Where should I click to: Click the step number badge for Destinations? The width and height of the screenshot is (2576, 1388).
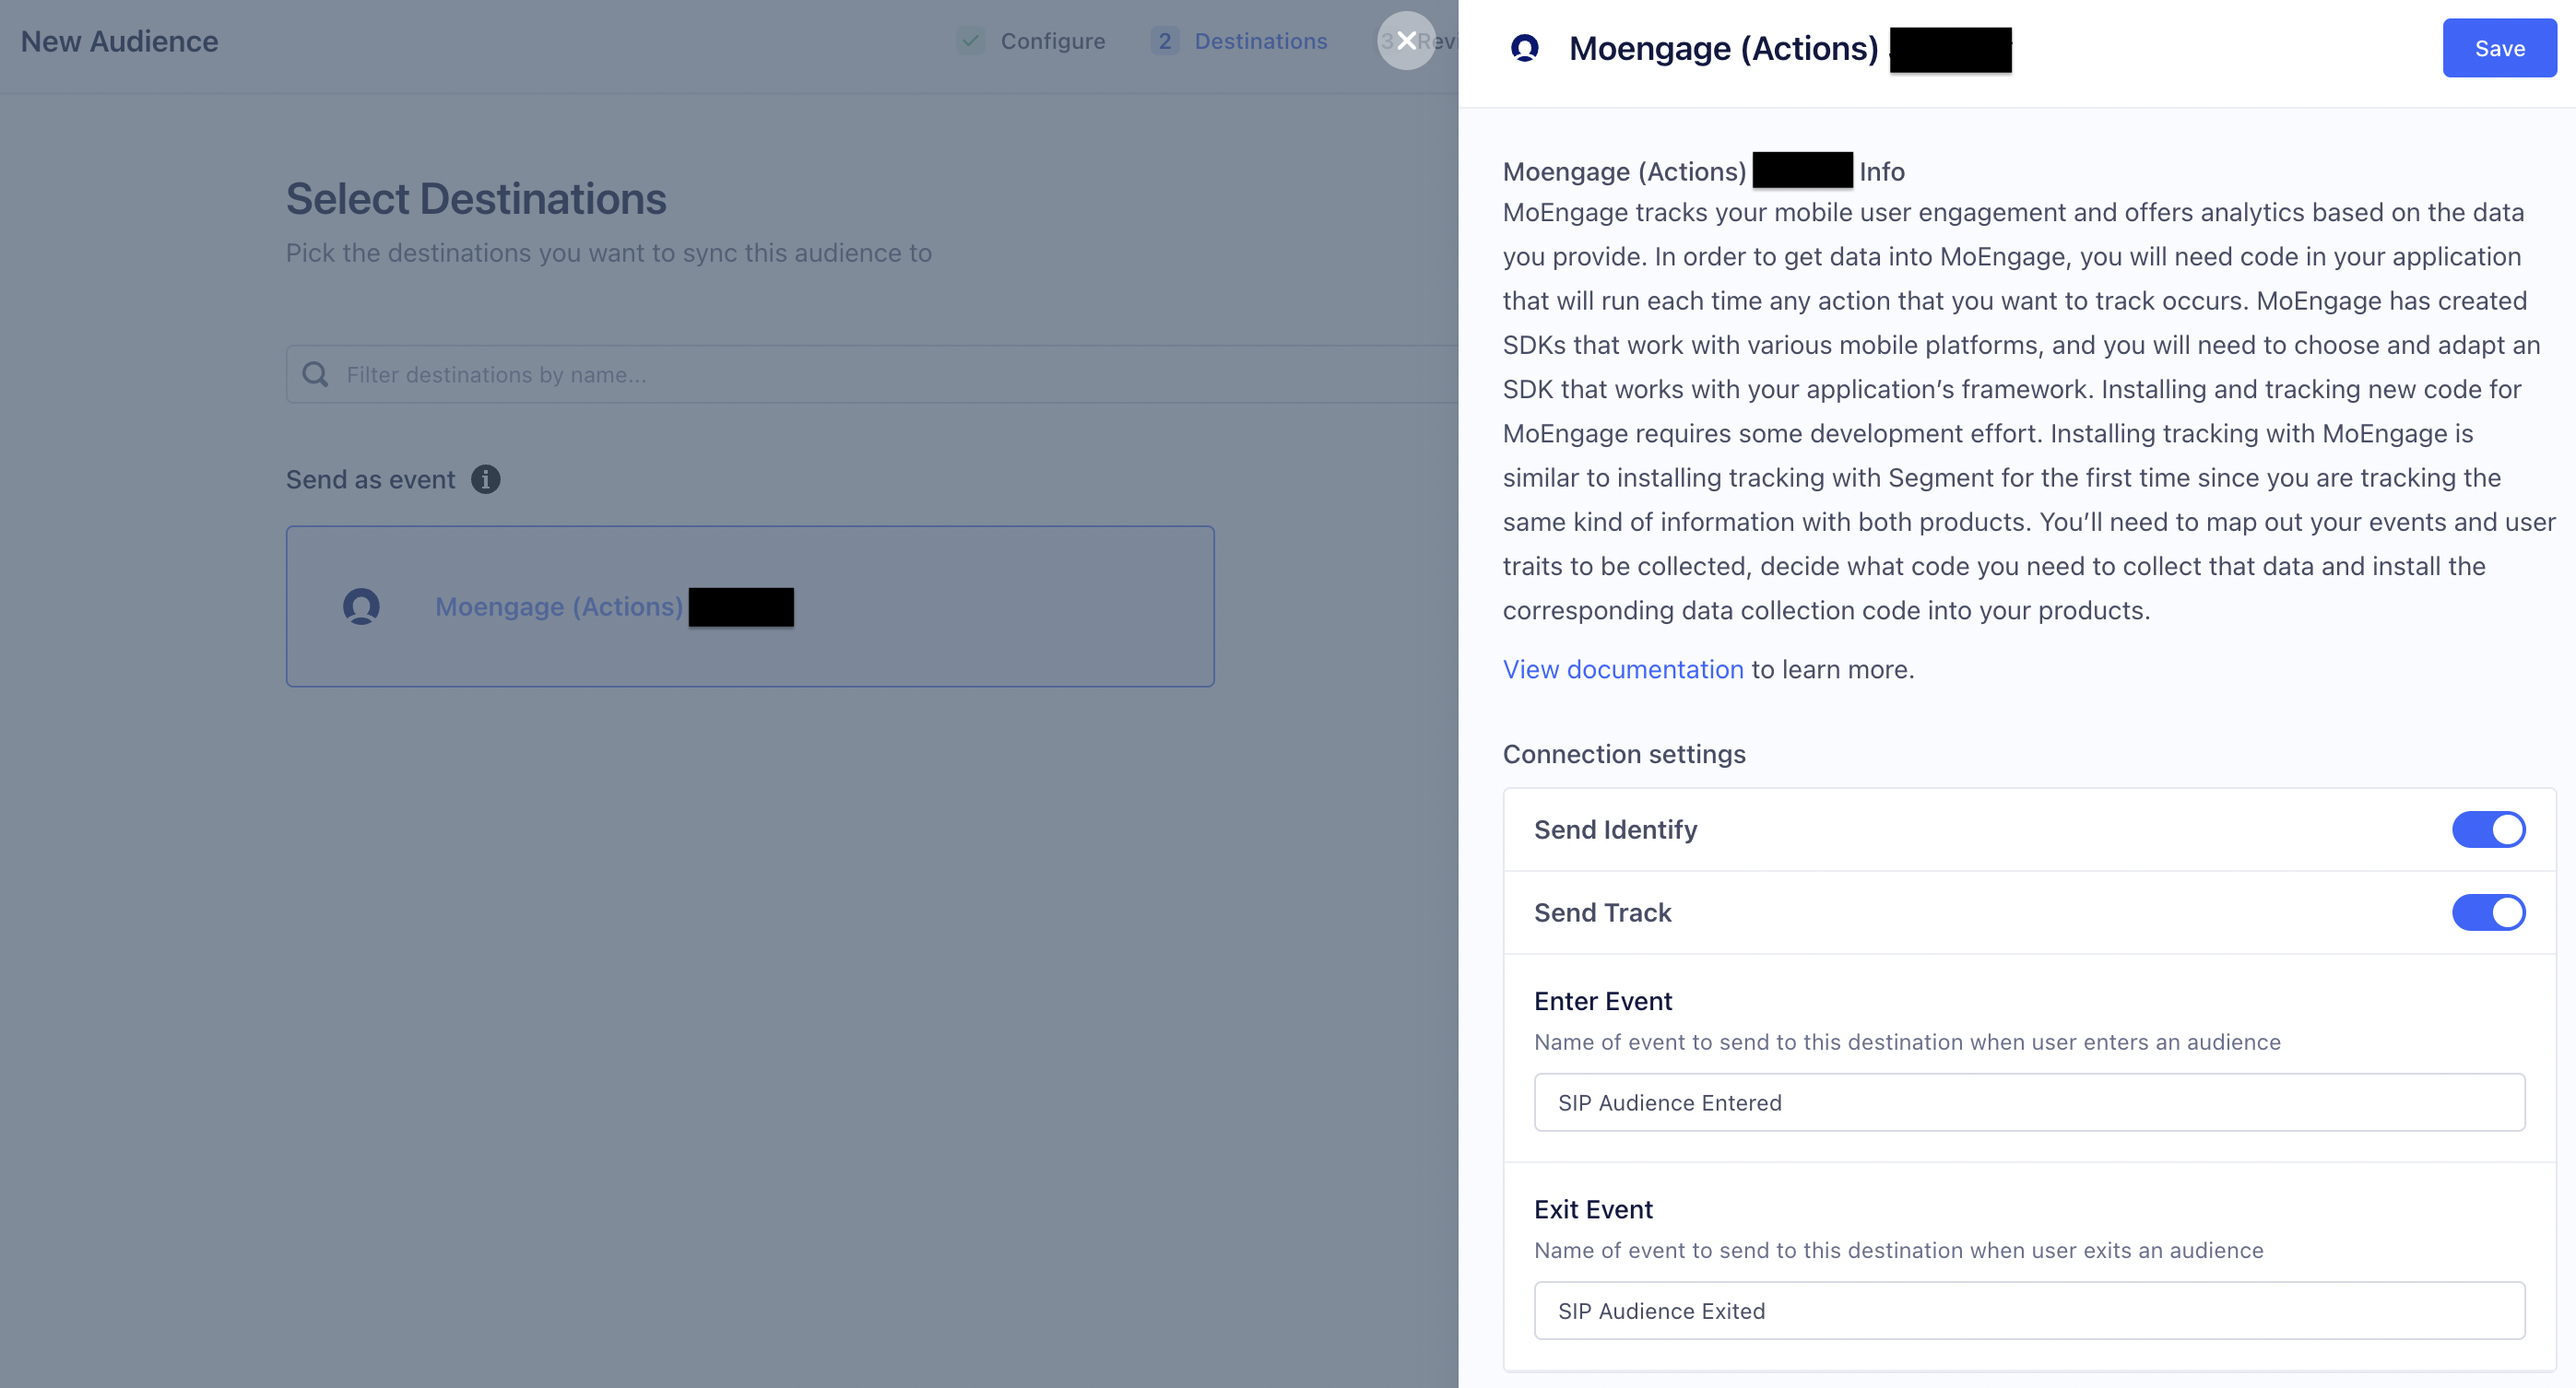click(x=1164, y=41)
